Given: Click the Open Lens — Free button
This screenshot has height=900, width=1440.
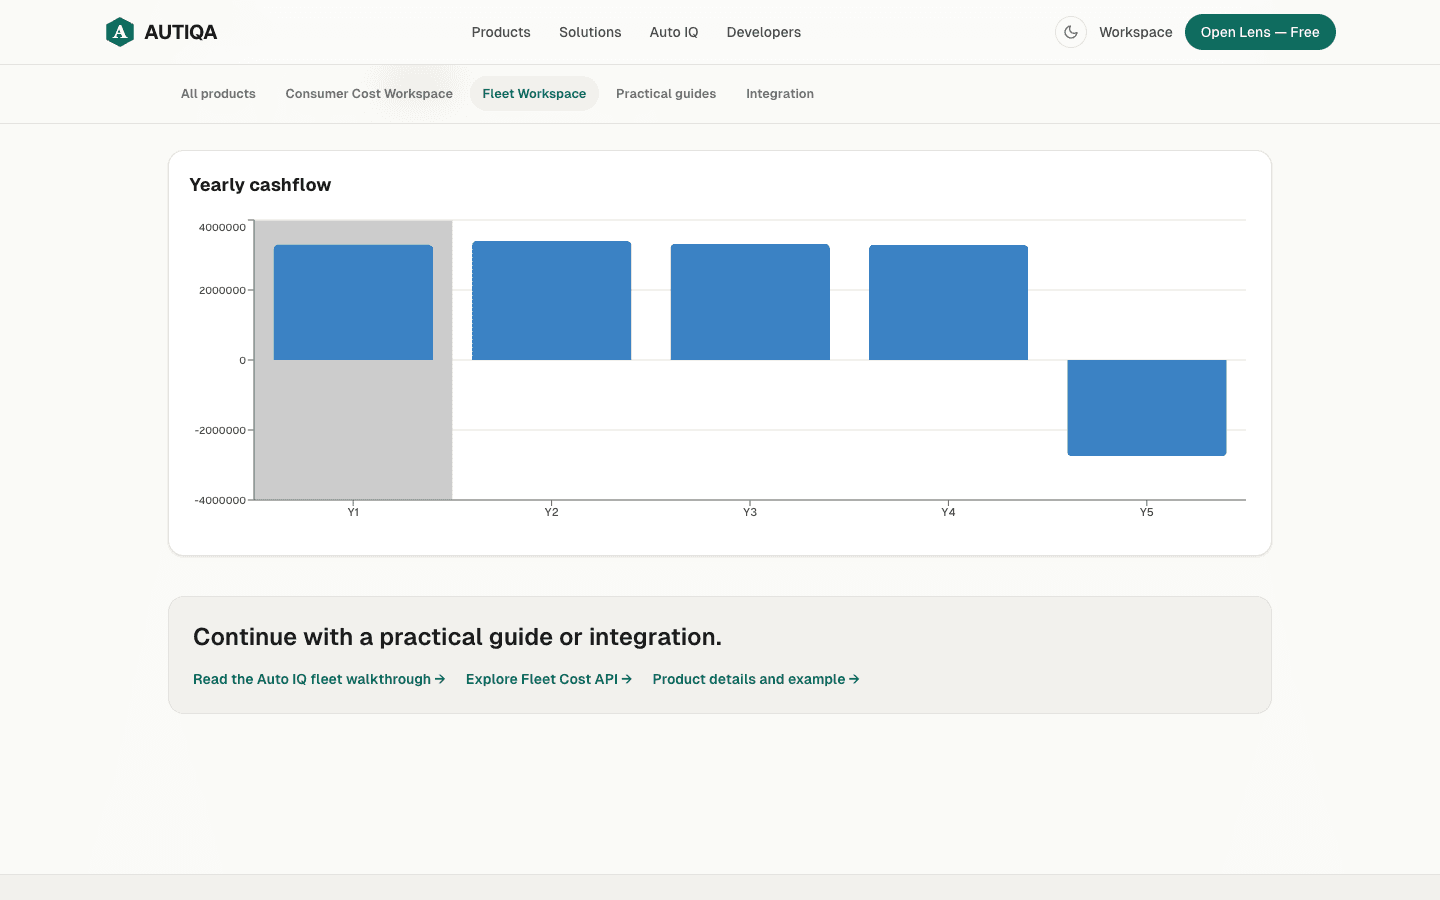Looking at the screenshot, I should [x=1260, y=32].
